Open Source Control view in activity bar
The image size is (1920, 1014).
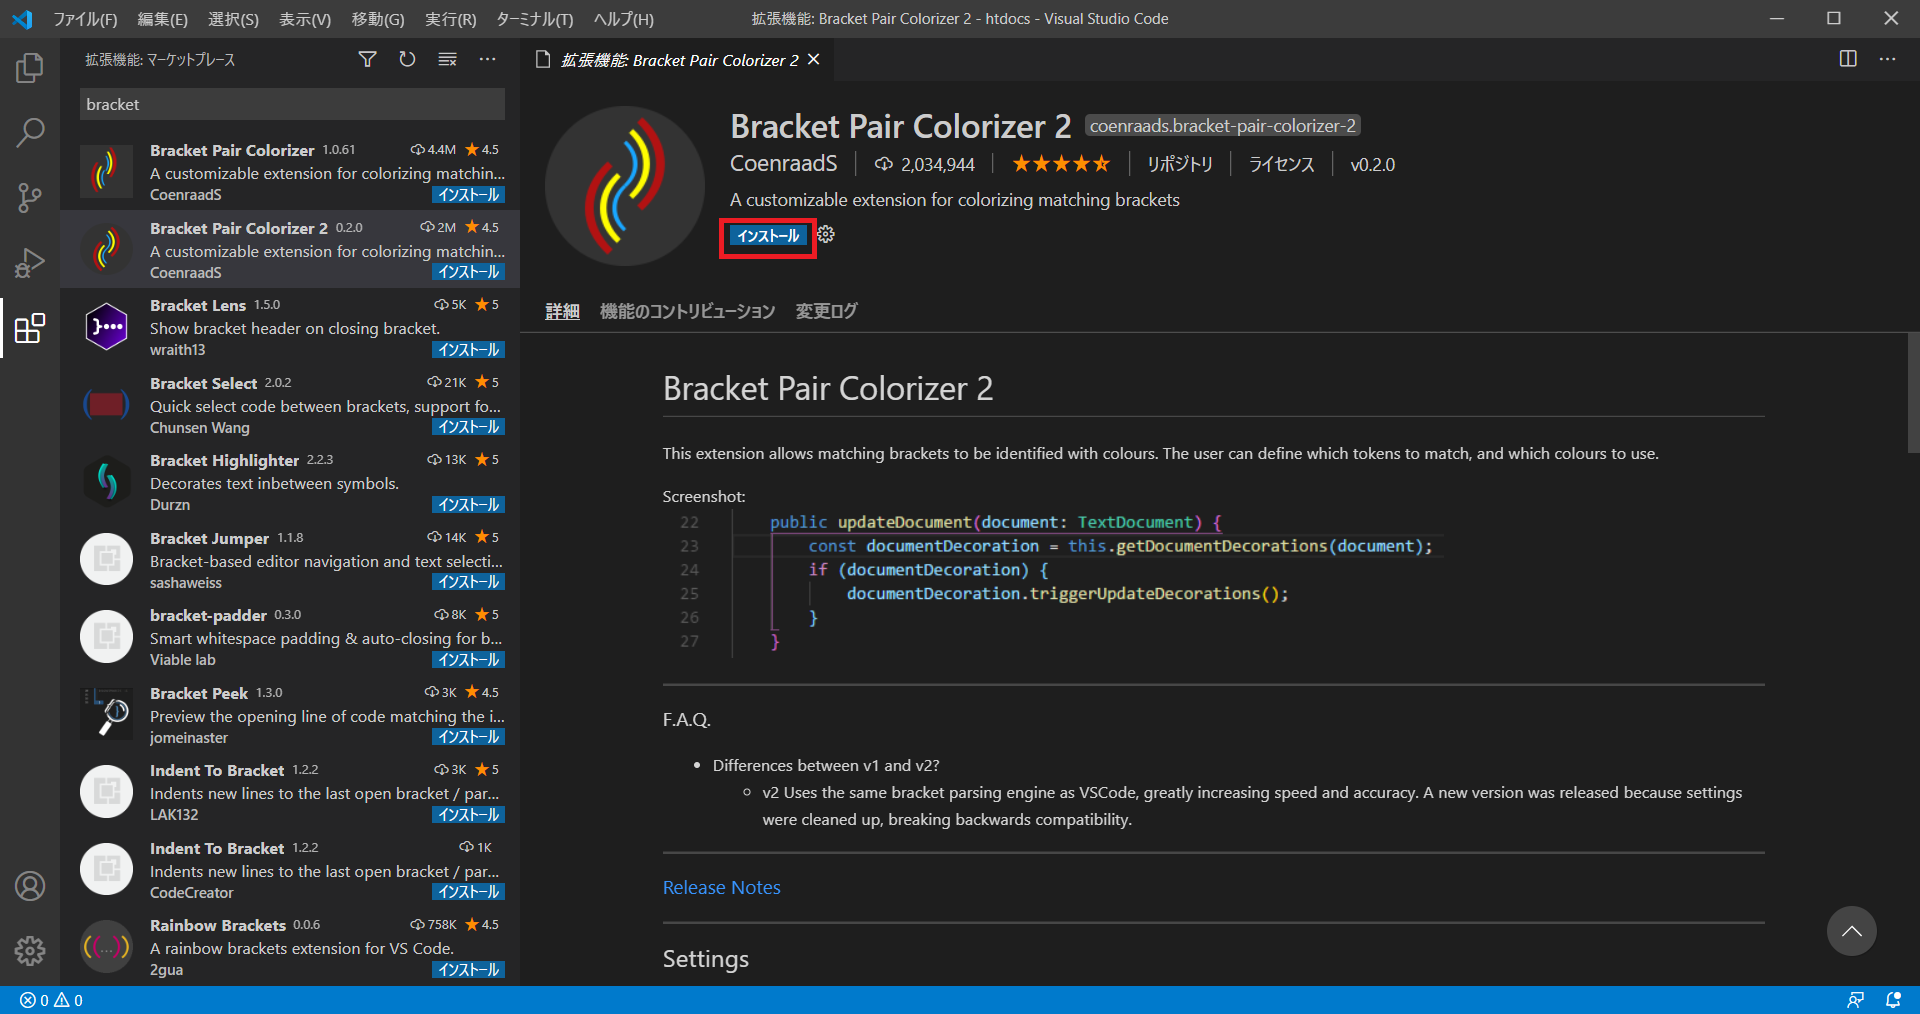point(30,197)
